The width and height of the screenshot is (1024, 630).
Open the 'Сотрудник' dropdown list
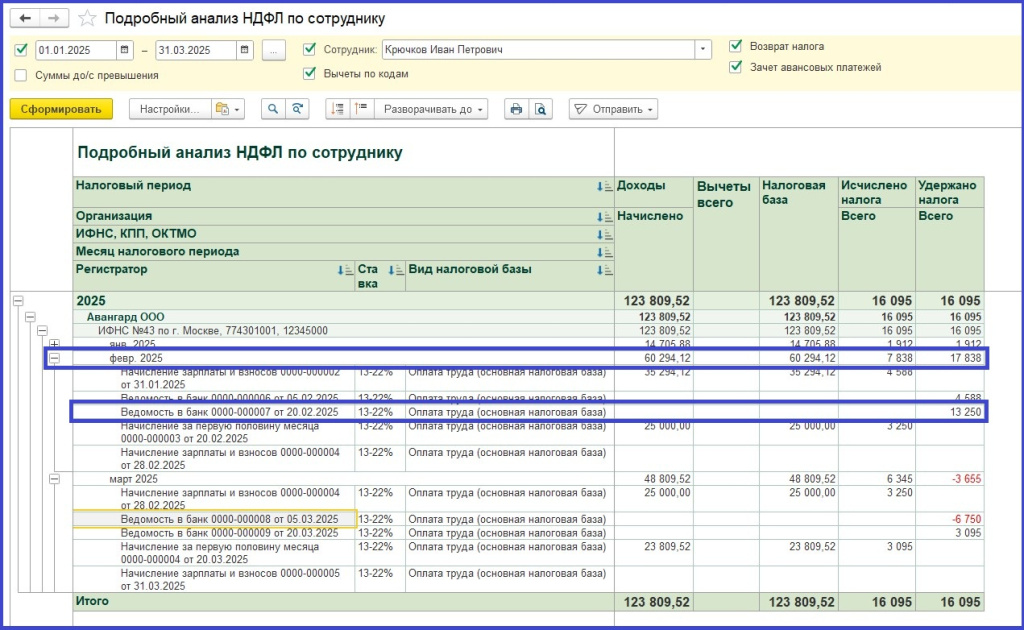(x=704, y=49)
